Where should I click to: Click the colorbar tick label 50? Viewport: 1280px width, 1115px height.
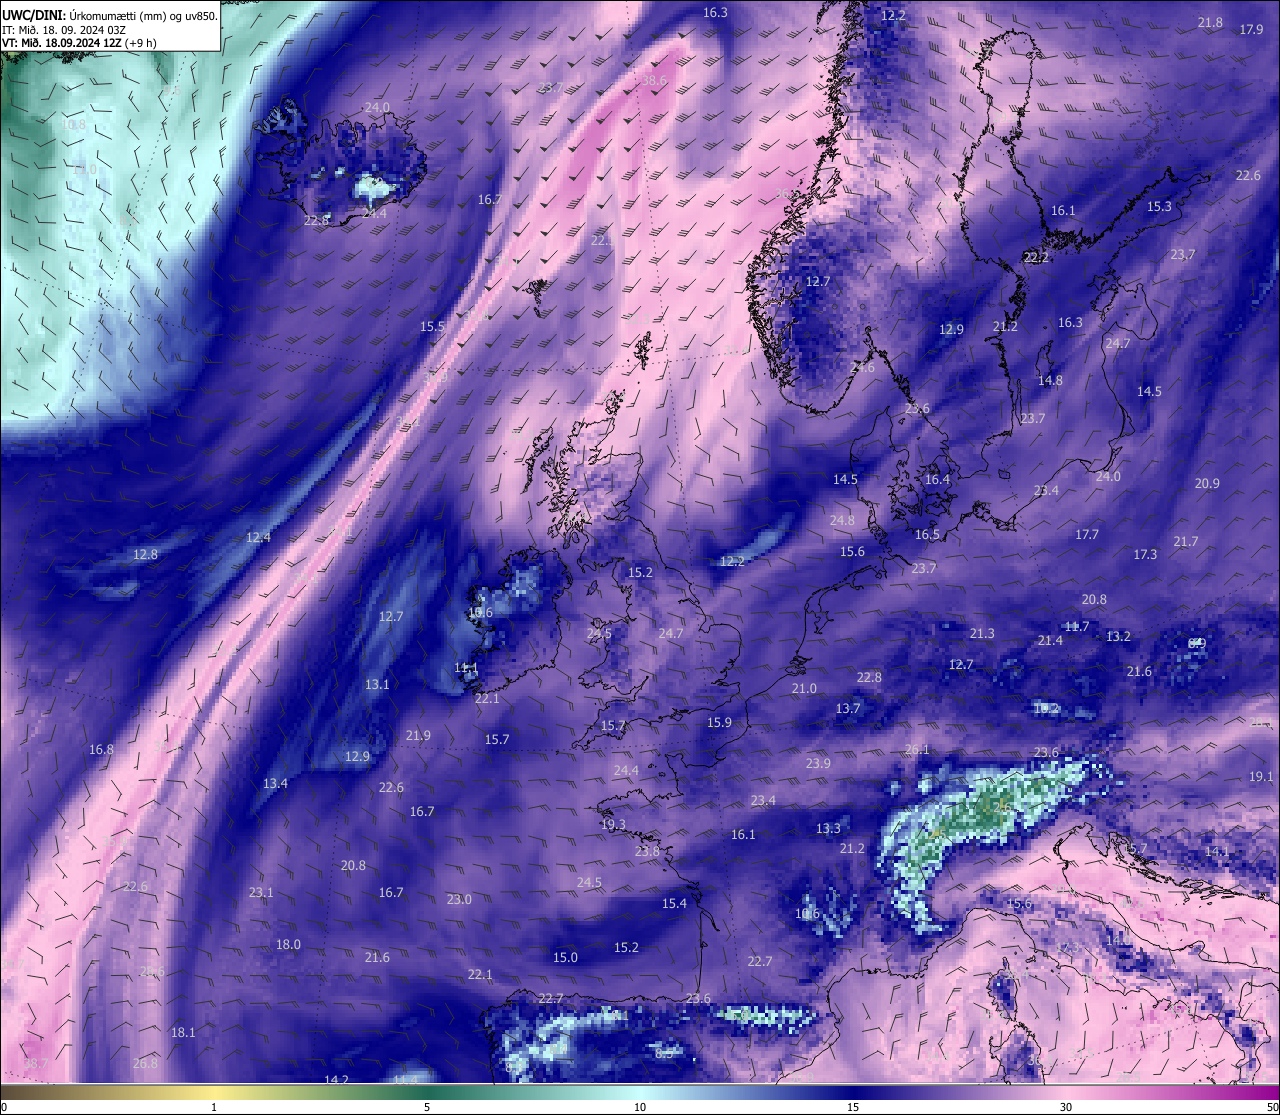pyautogui.click(x=1272, y=1107)
